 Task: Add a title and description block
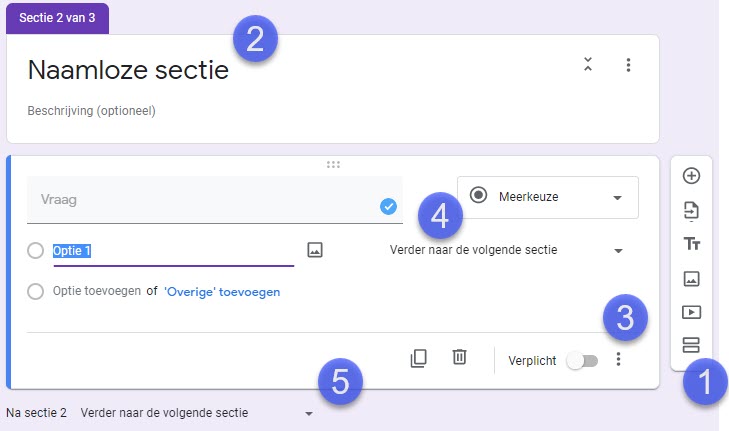tap(691, 244)
